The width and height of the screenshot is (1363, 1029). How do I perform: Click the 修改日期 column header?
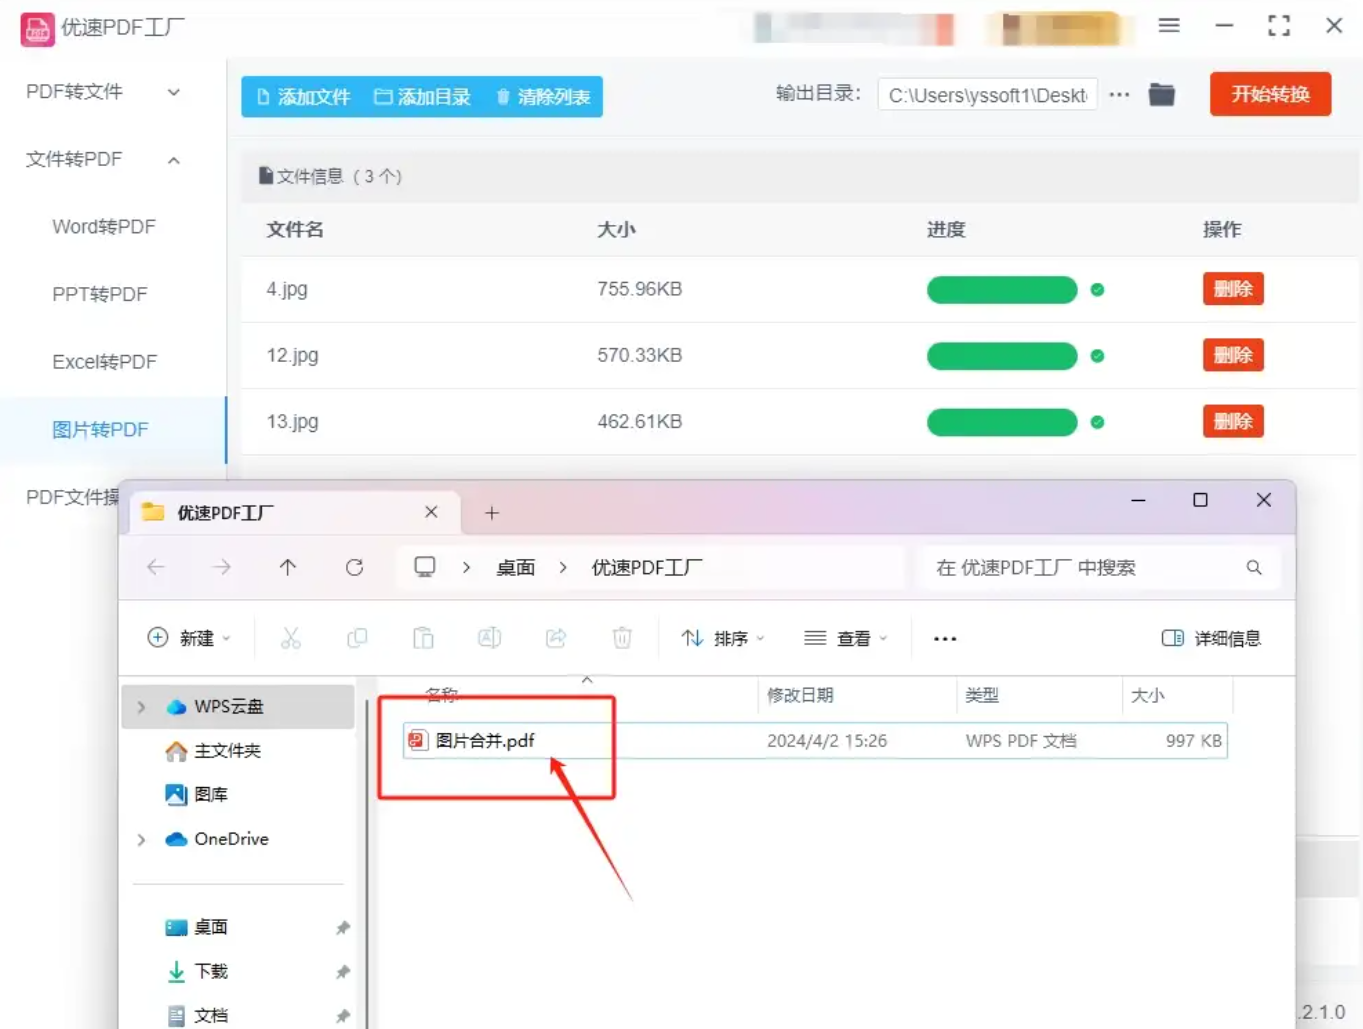click(800, 695)
